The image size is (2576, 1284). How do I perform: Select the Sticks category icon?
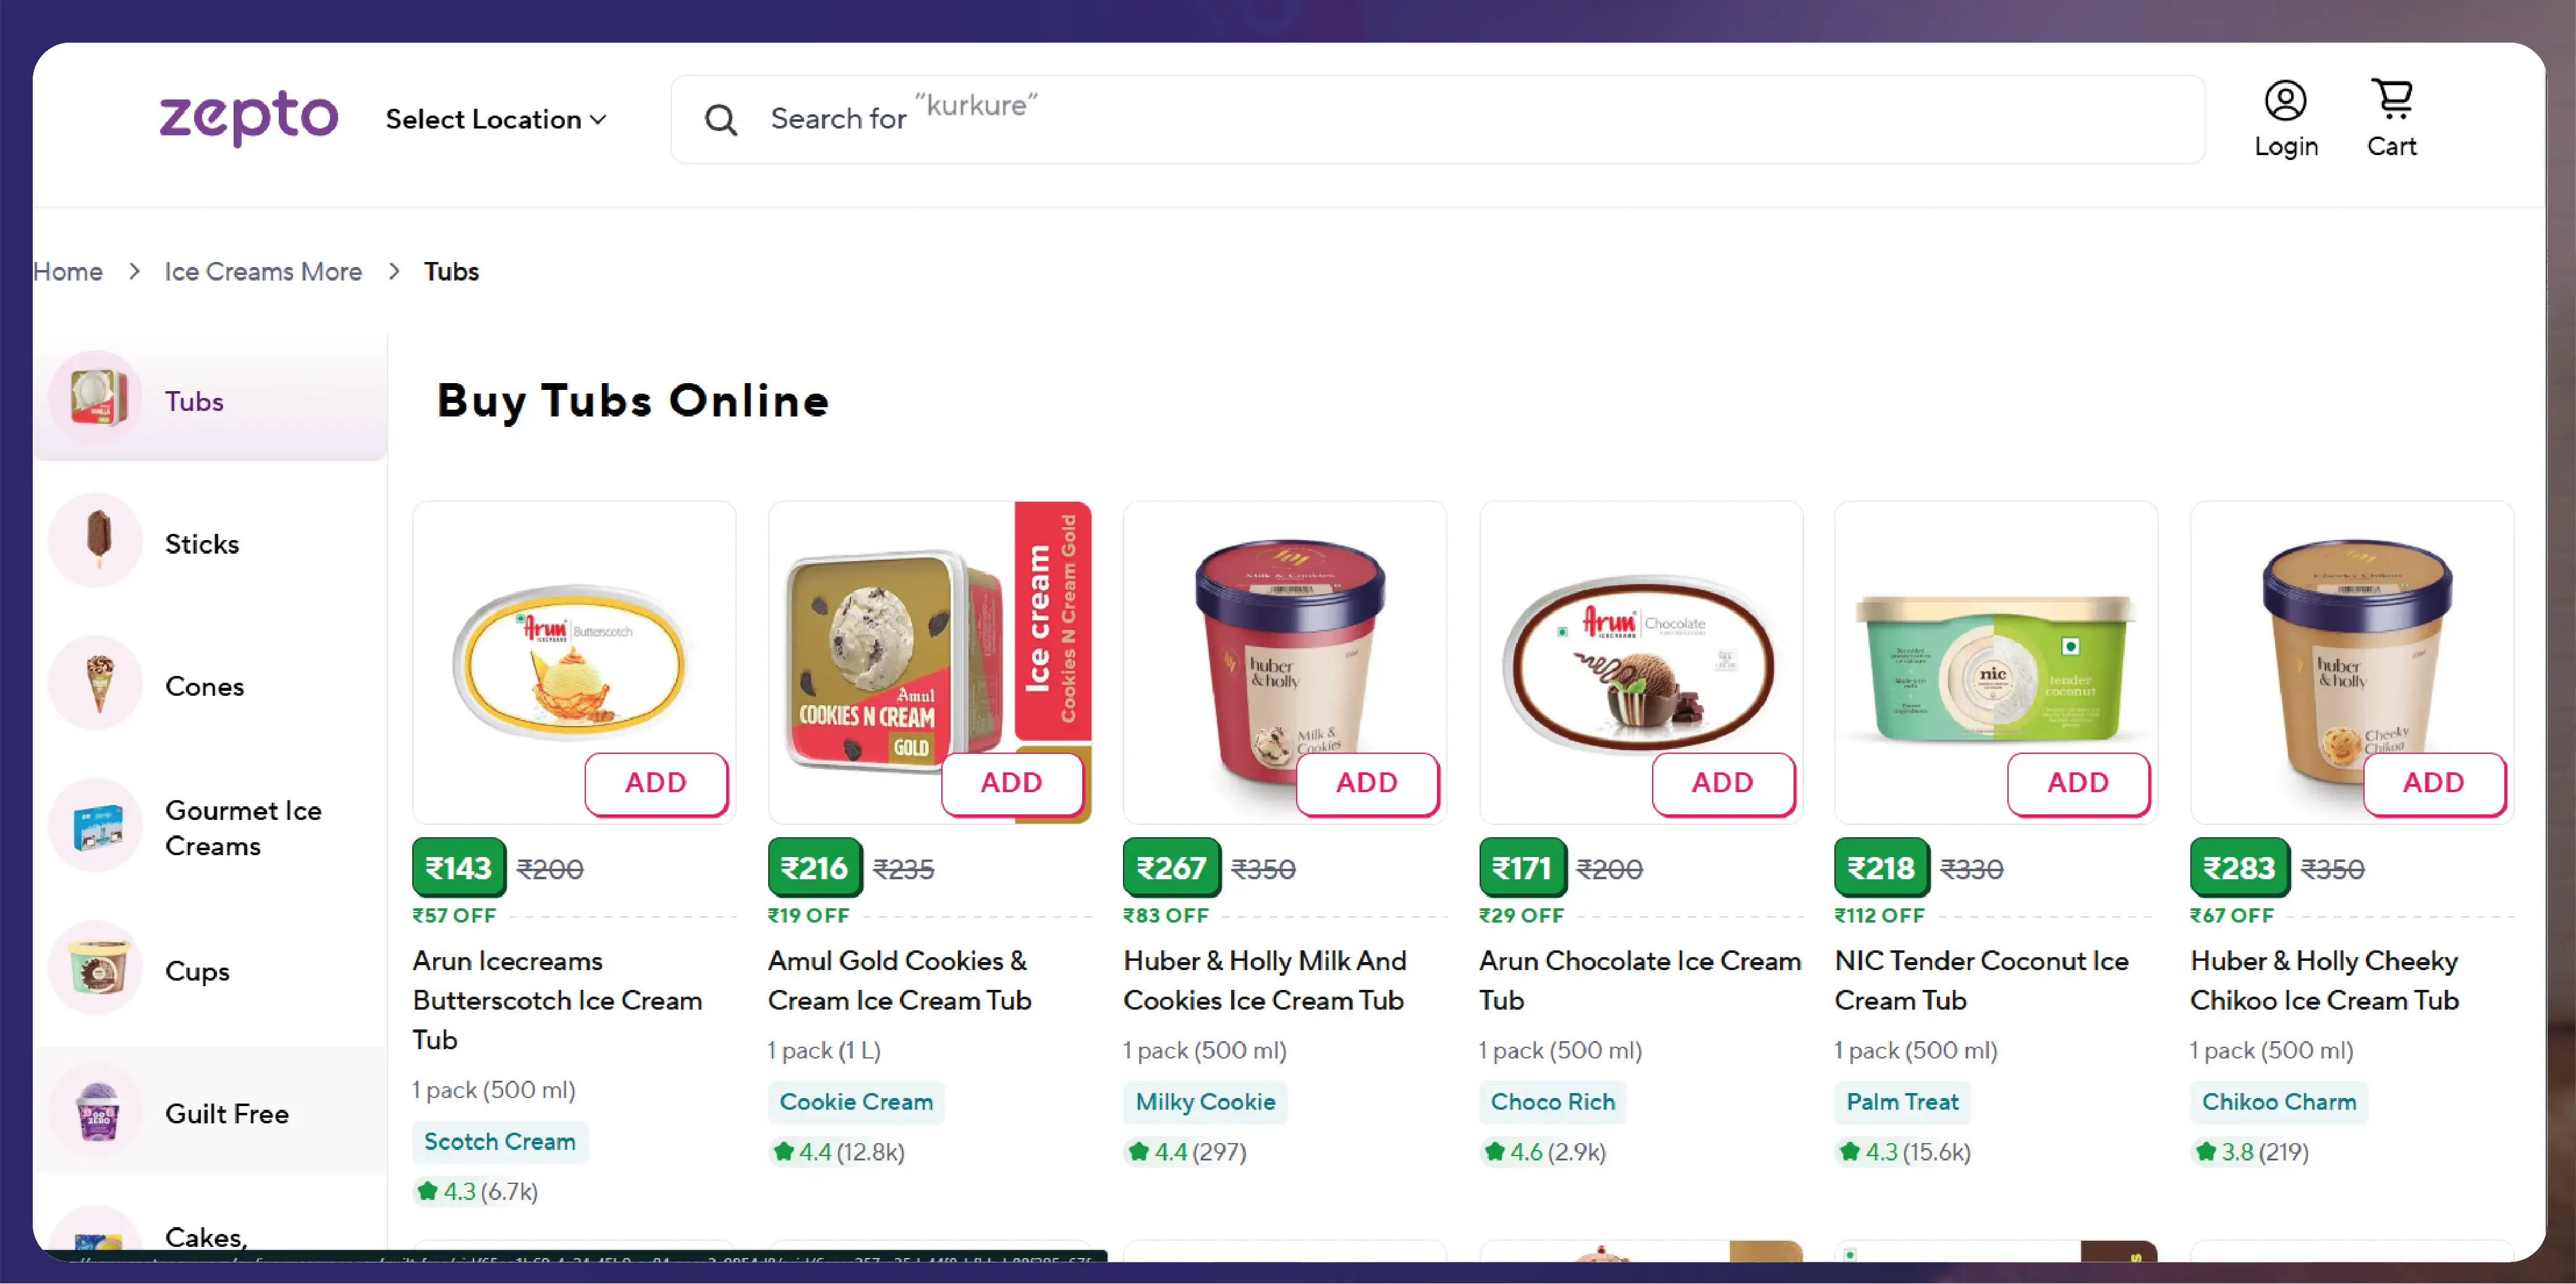(97, 541)
